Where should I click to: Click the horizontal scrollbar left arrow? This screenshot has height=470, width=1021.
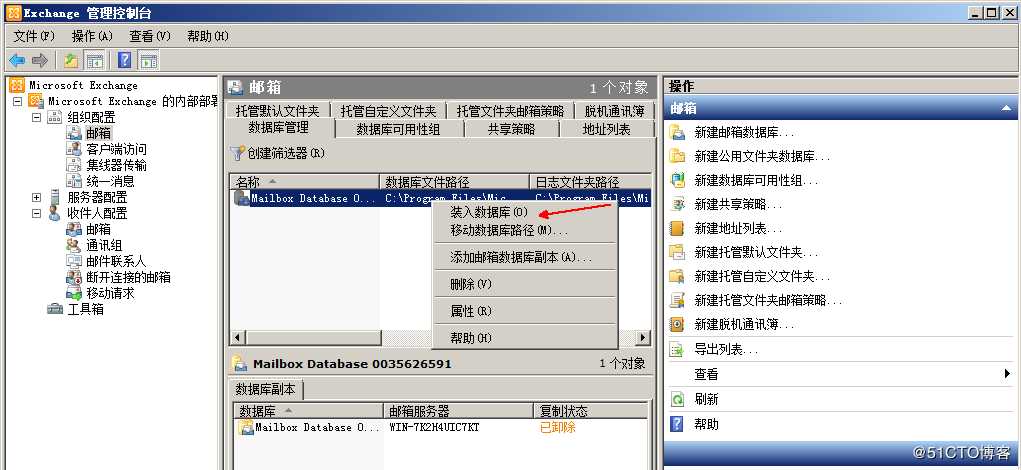(238, 338)
